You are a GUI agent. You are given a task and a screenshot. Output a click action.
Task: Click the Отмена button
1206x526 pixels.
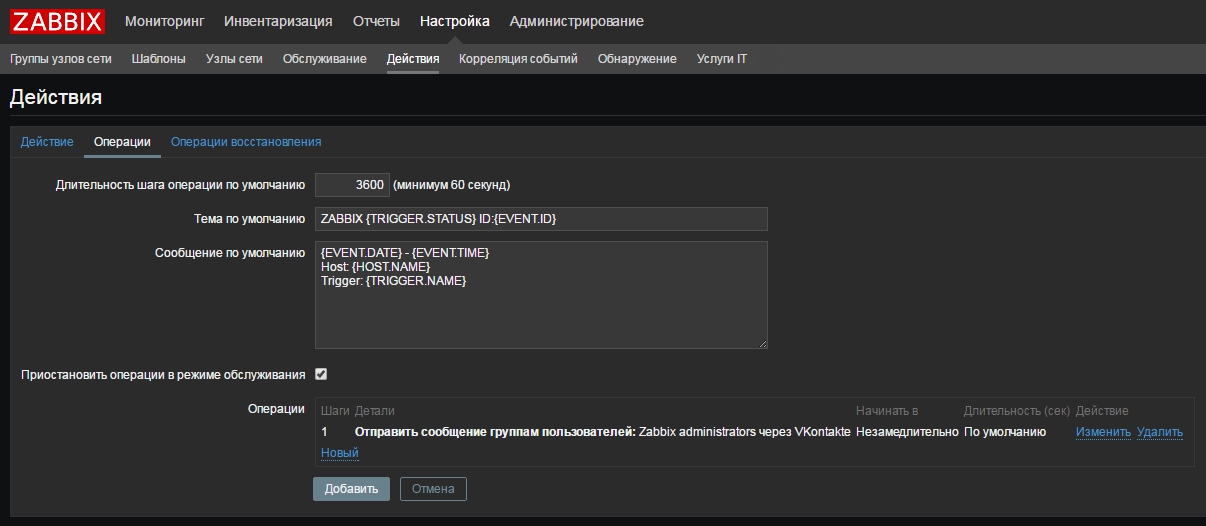click(x=433, y=489)
